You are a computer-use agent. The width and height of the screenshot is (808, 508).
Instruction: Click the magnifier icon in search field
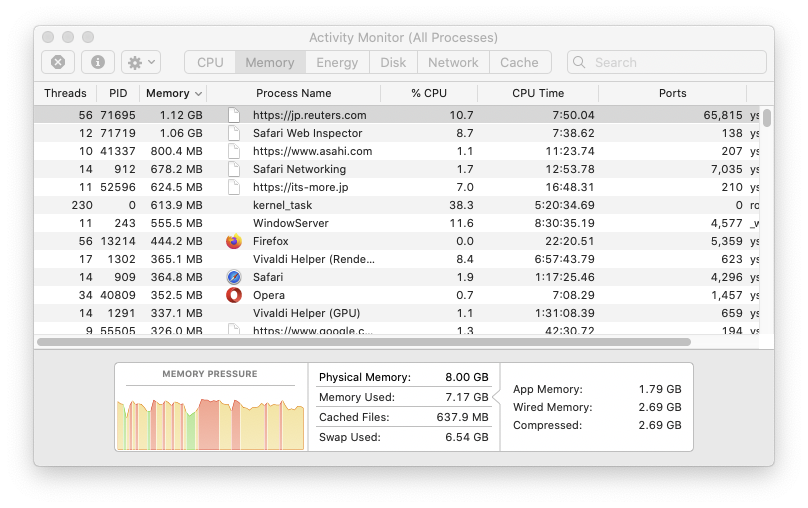click(580, 62)
